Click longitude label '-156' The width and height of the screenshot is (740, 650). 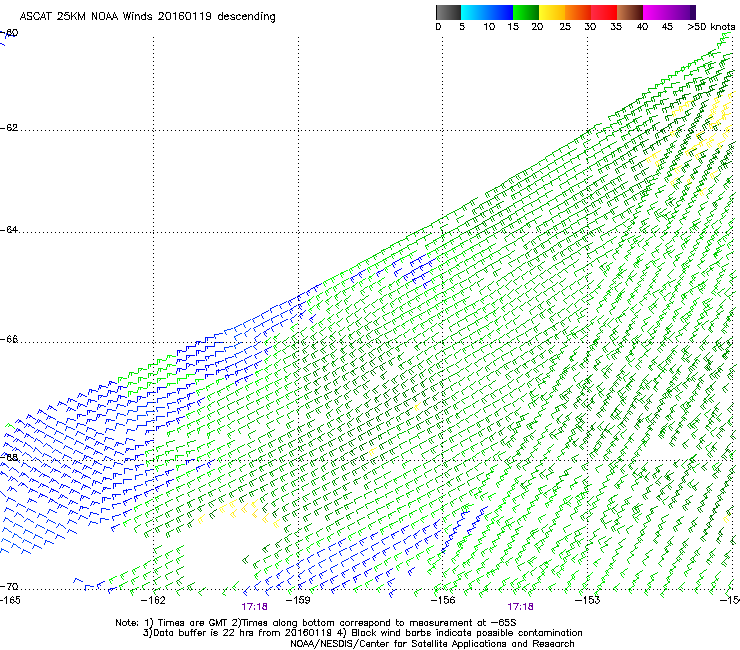point(443,600)
